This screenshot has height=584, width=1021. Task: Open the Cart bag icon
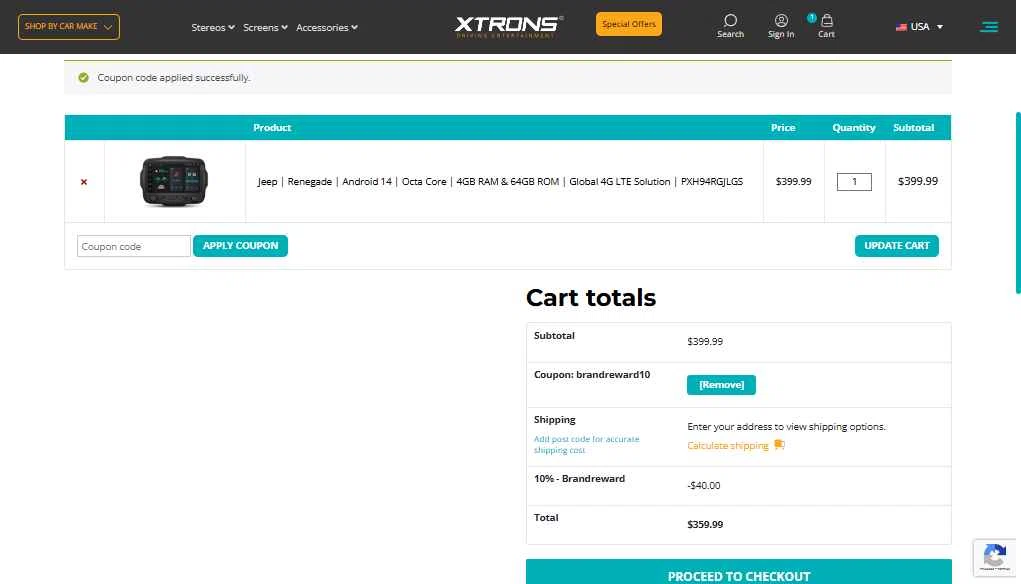[826, 21]
